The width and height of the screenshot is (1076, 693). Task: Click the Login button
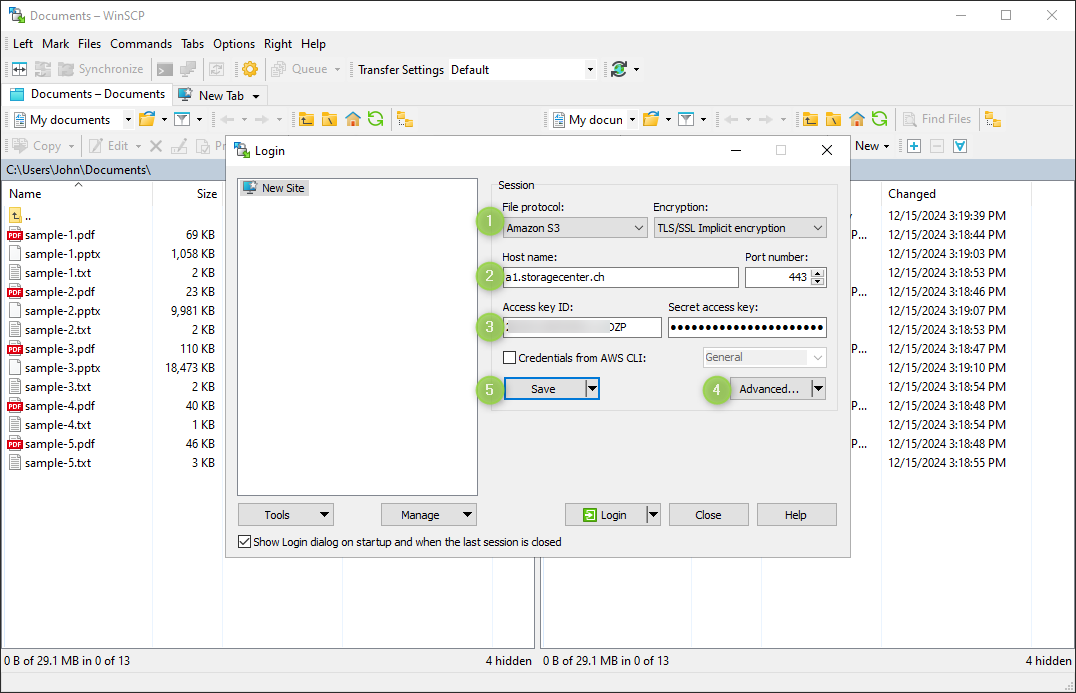tap(605, 515)
